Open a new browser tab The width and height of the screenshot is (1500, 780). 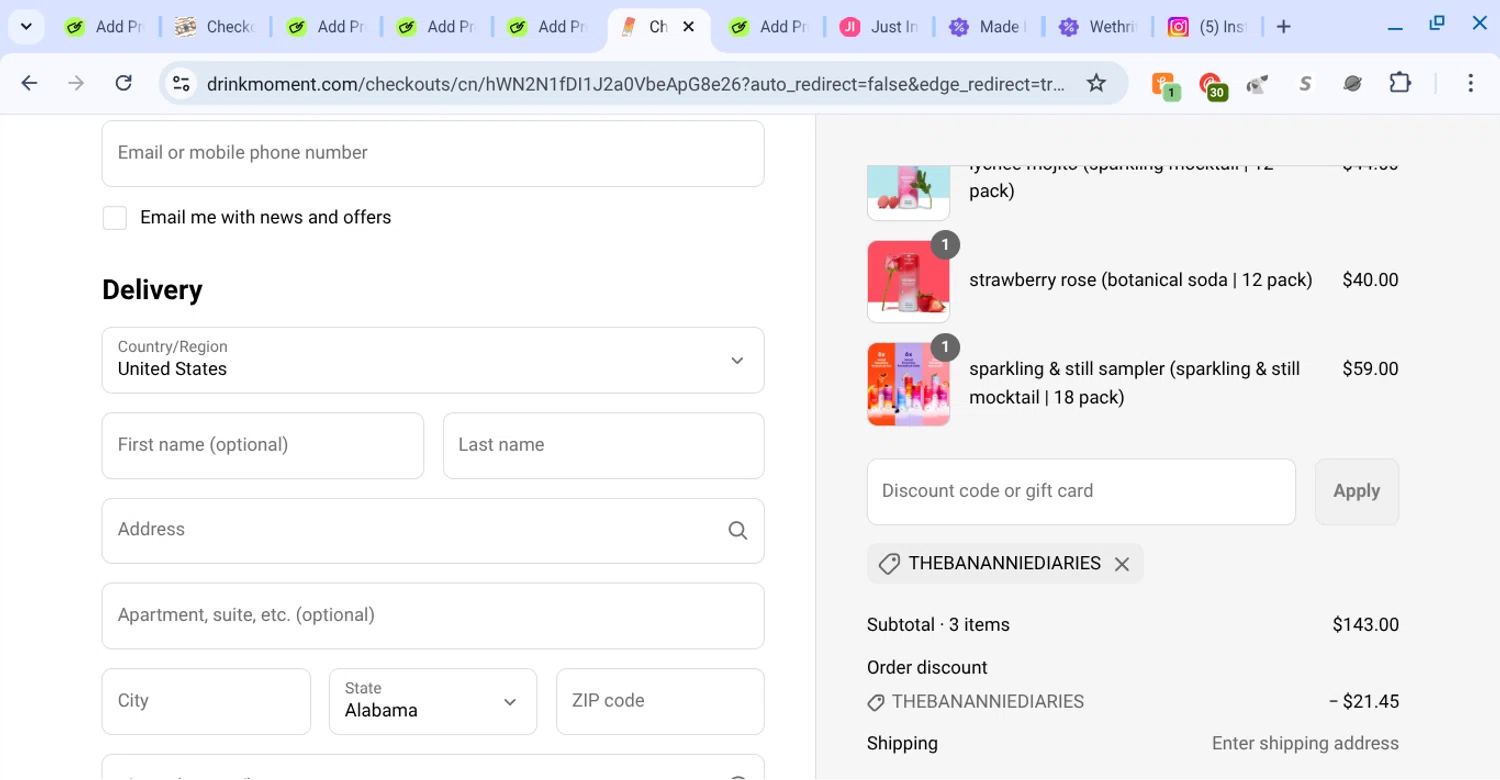click(x=1284, y=27)
